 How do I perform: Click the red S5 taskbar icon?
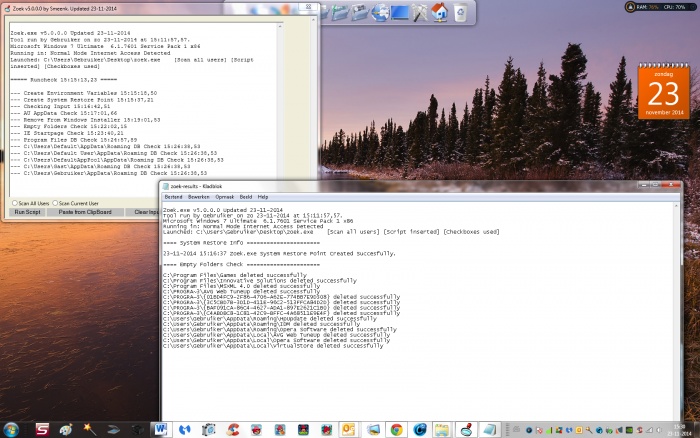[x=43, y=428]
